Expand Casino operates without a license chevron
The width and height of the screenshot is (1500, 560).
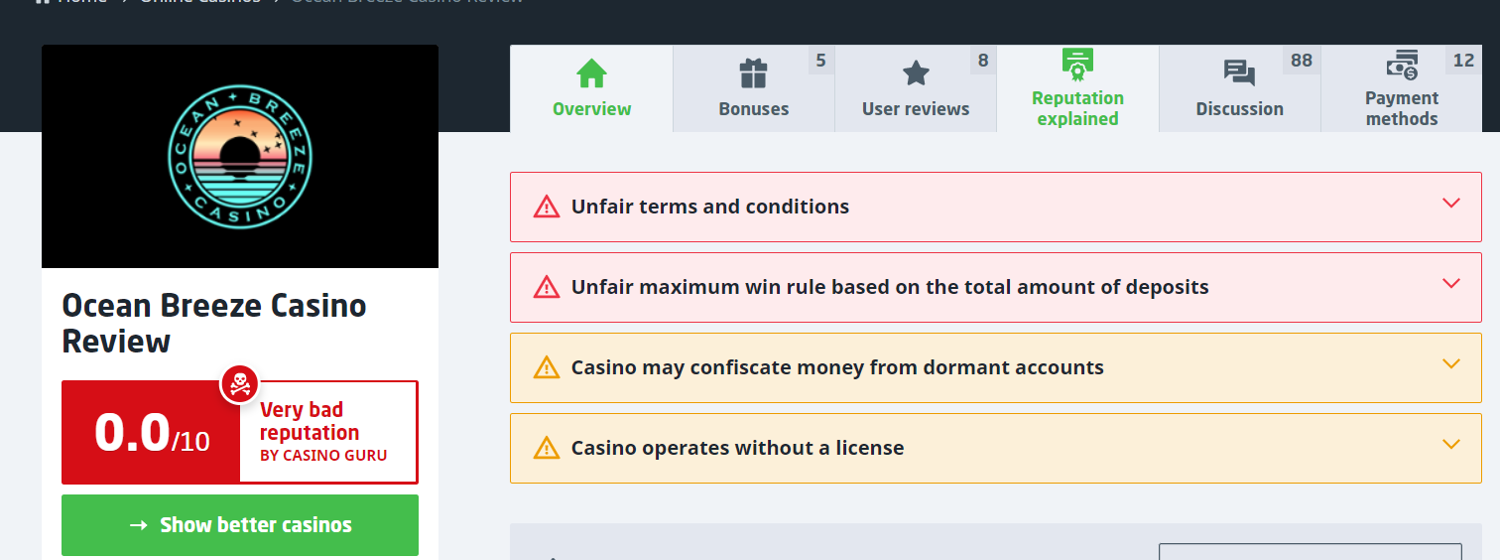(x=1451, y=444)
